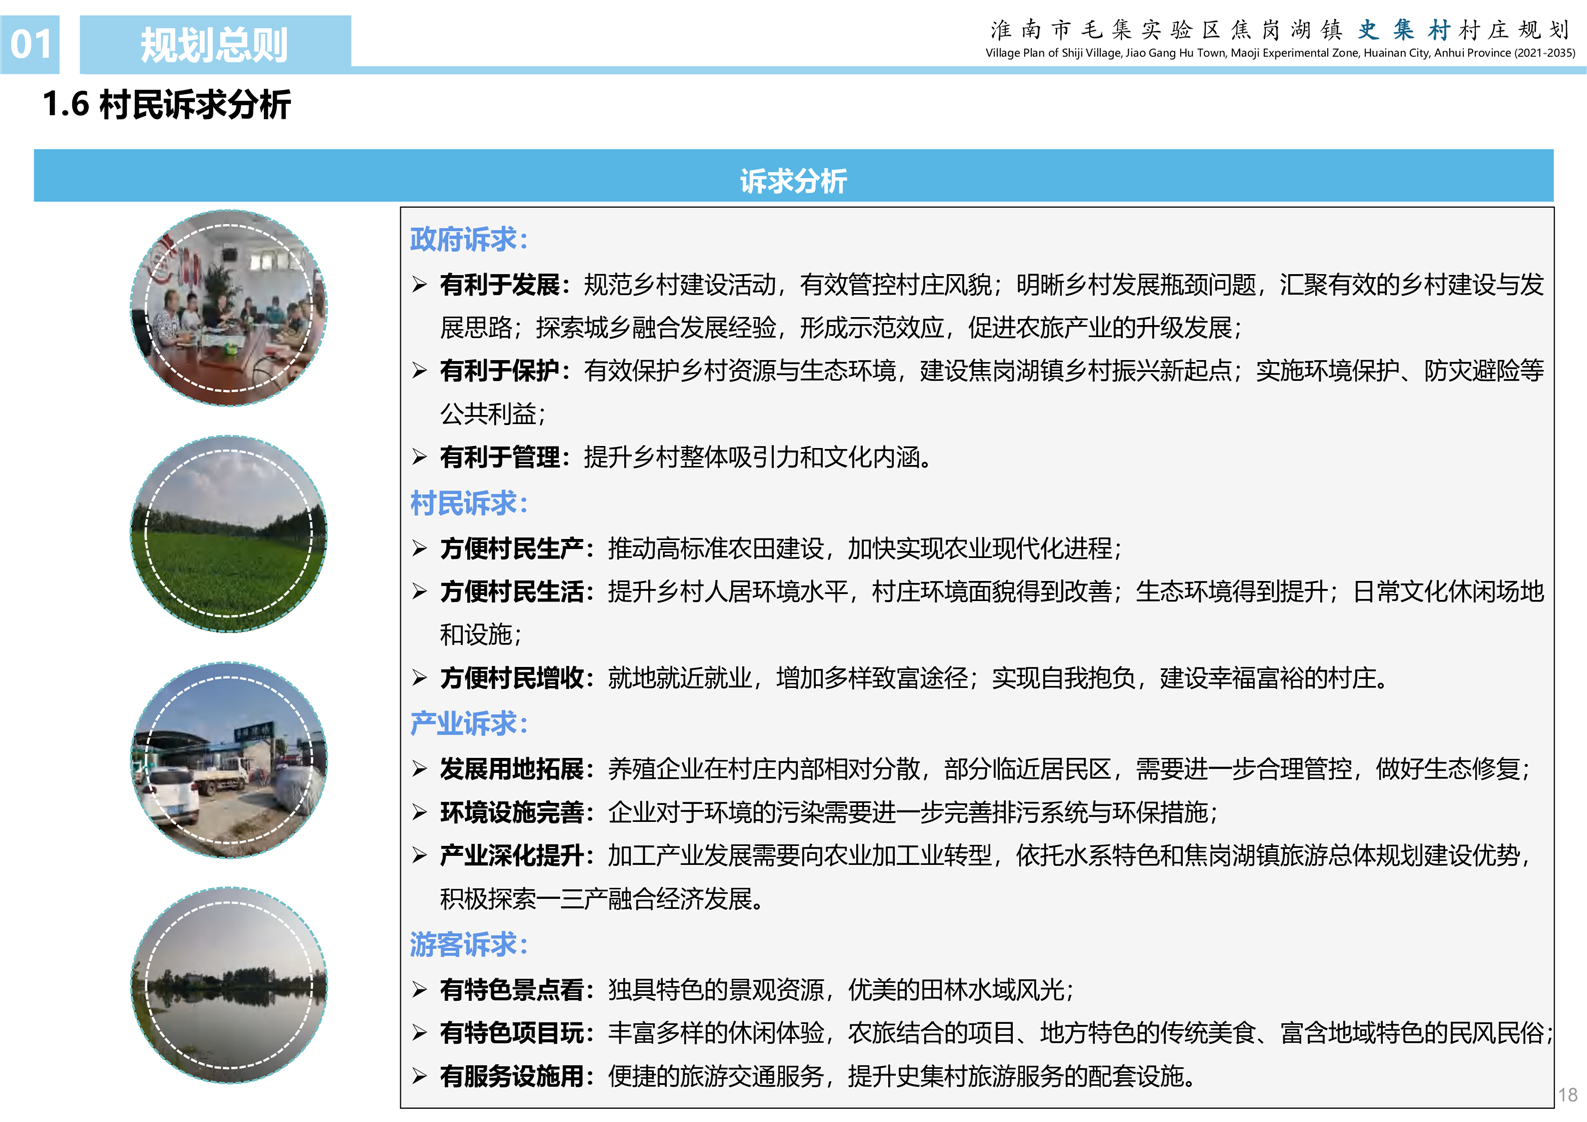Click the arrow bullet beside 有利于发展

(x=420, y=286)
